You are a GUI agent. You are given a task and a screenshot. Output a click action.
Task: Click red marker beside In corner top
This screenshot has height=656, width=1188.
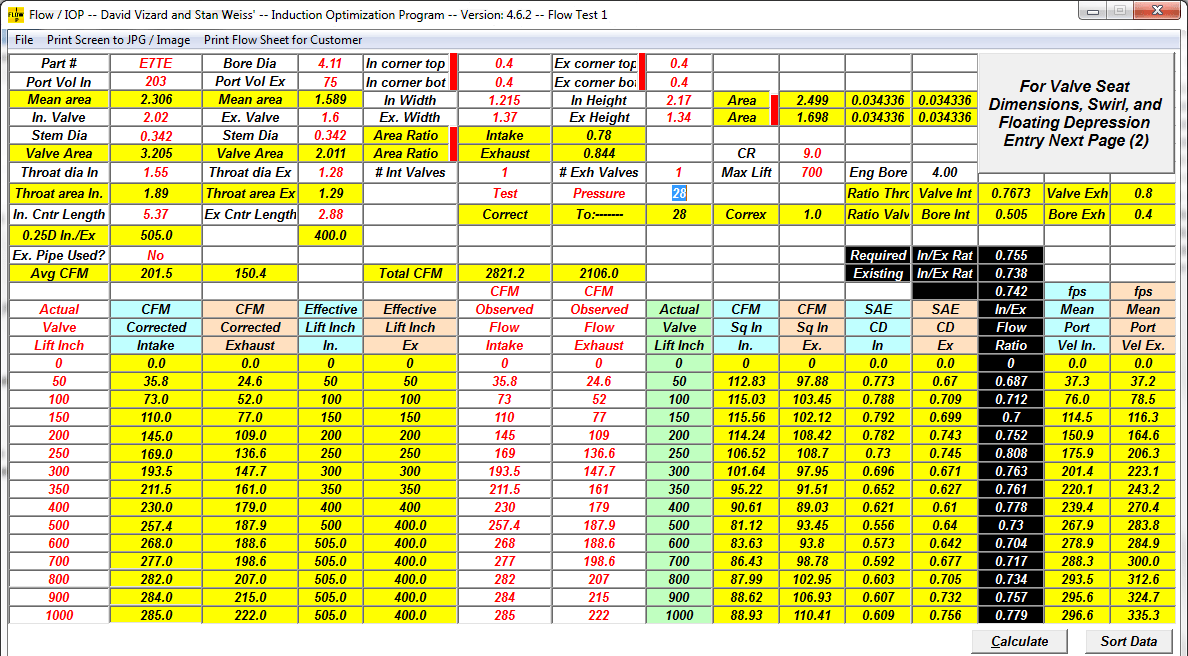(454, 64)
